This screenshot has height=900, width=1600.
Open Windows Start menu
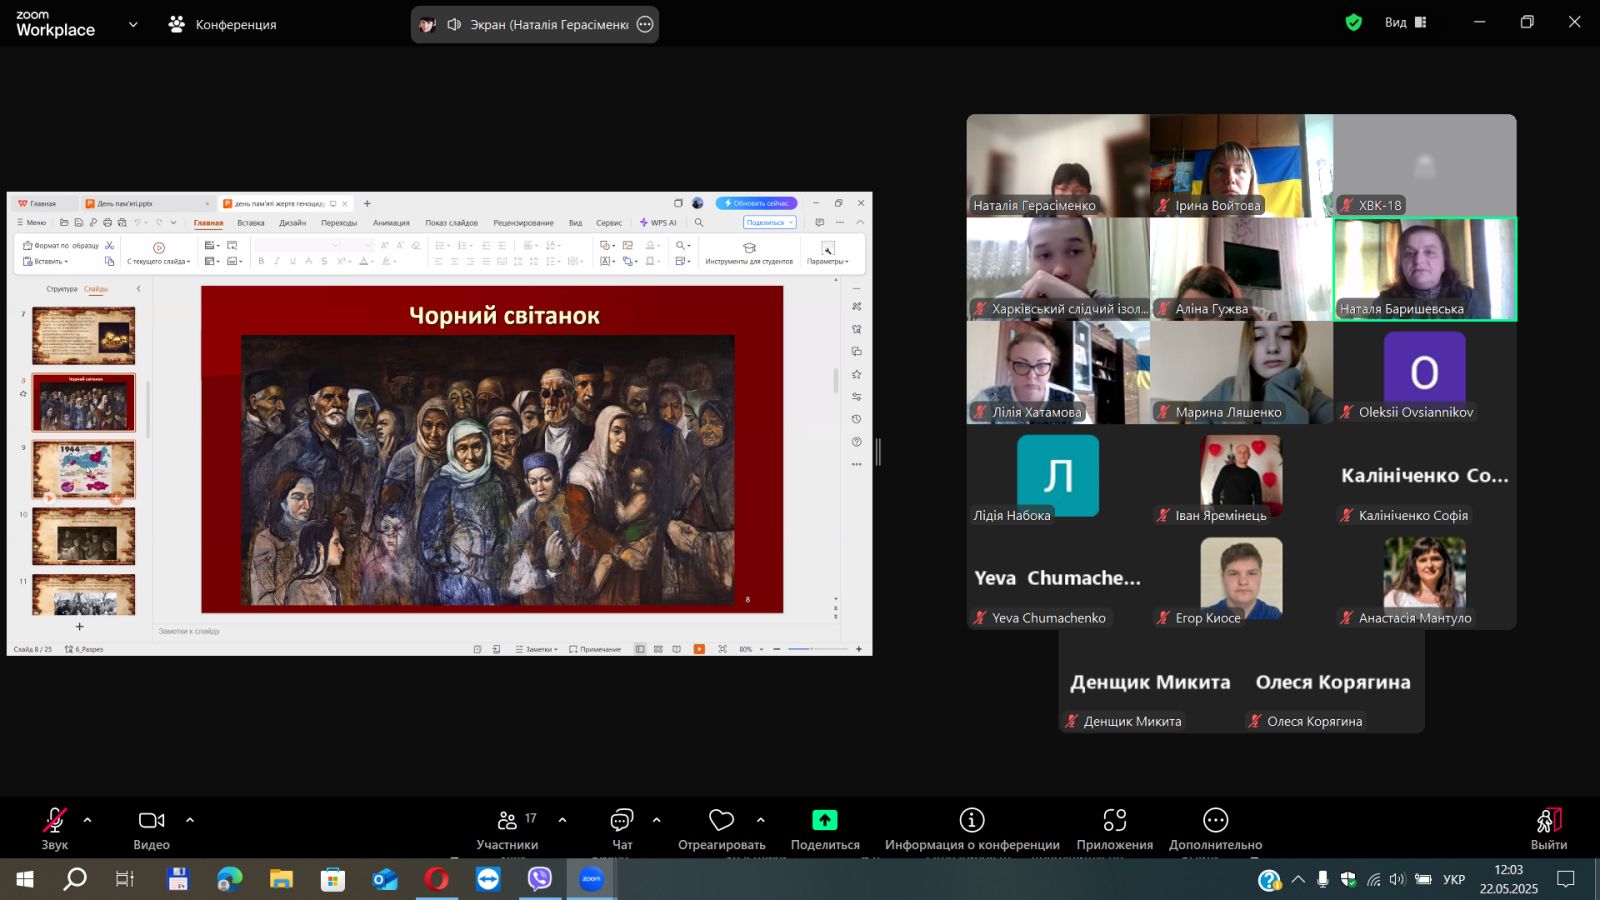click(25, 879)
